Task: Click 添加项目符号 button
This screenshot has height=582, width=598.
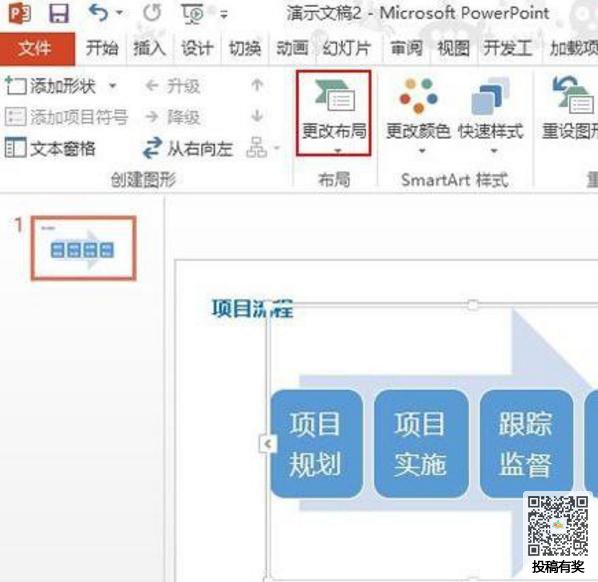Action: (x=66, y=116)
